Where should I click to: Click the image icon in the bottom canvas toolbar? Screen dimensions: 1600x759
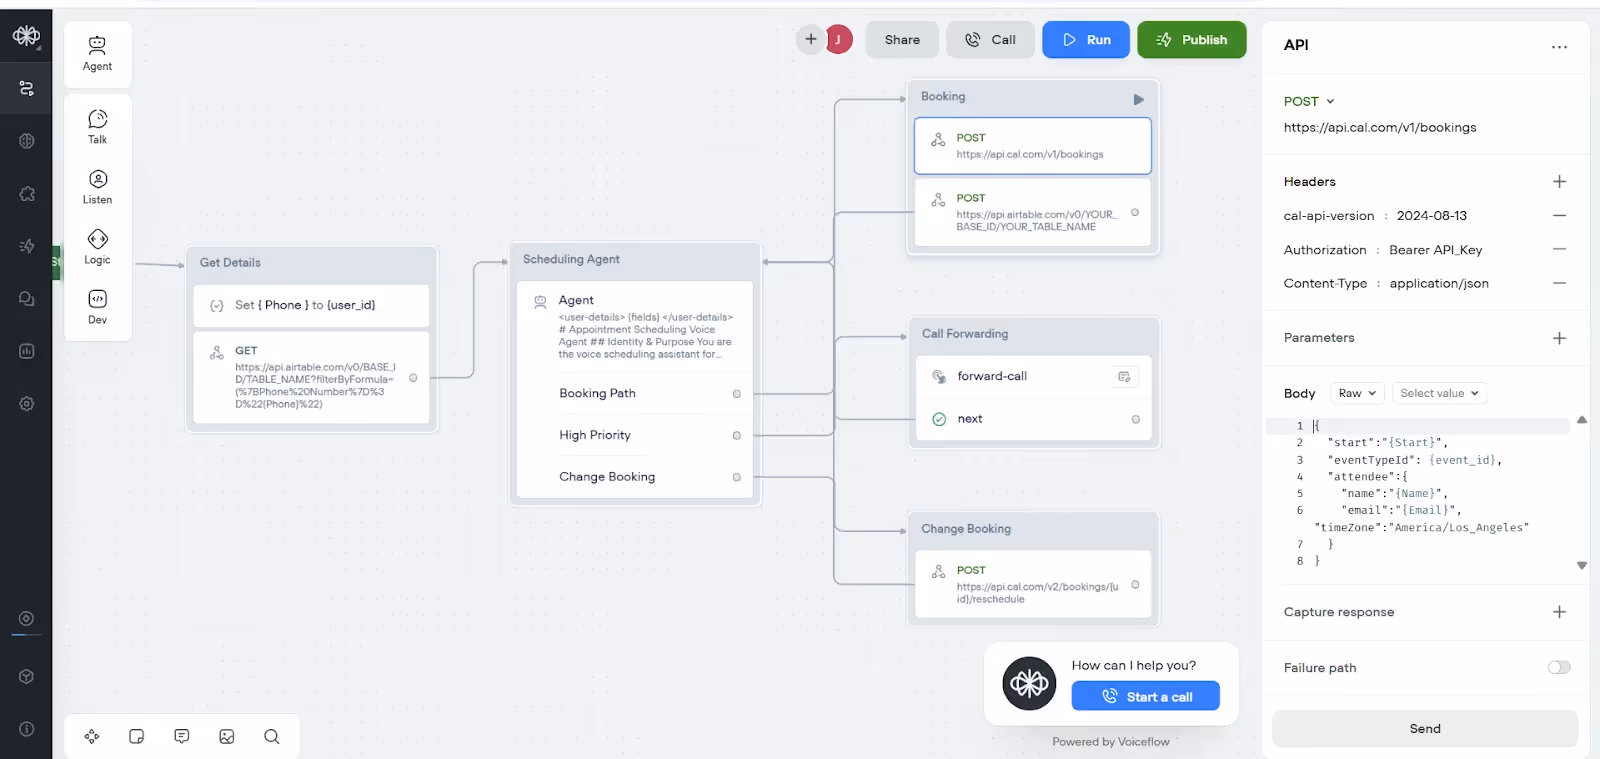[227, 737]
